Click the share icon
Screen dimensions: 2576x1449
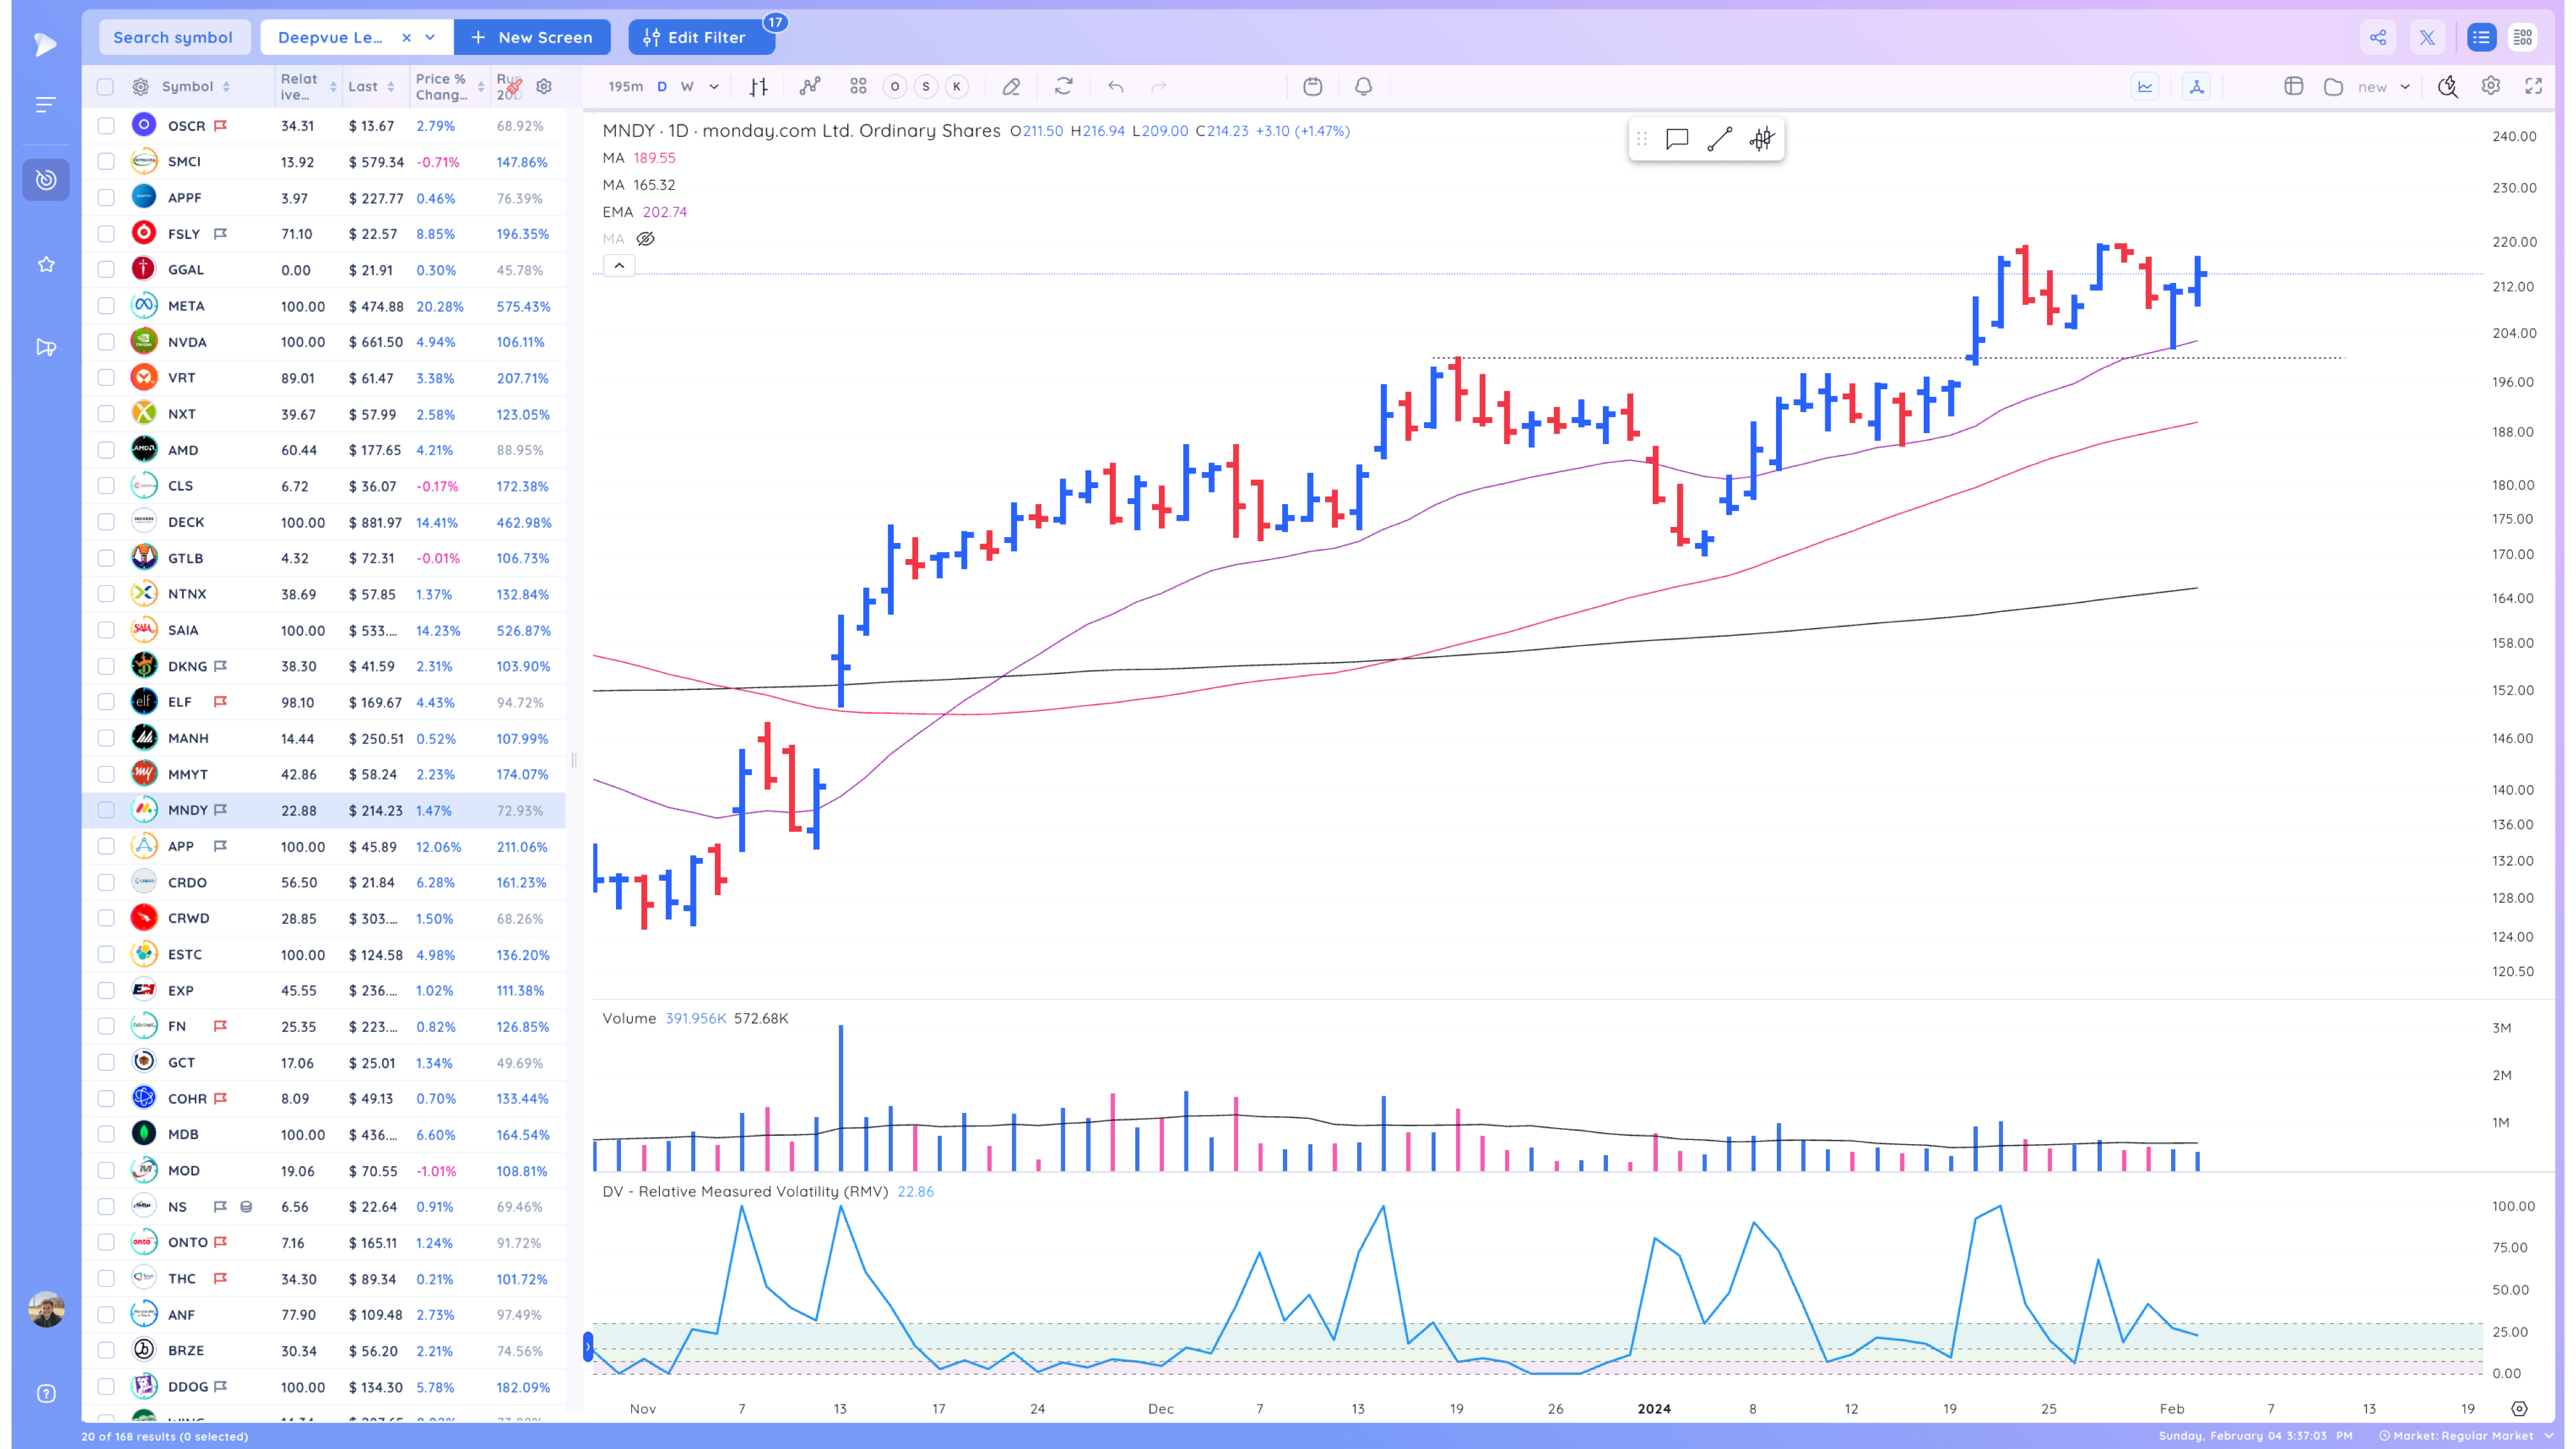click(2378, 38)
